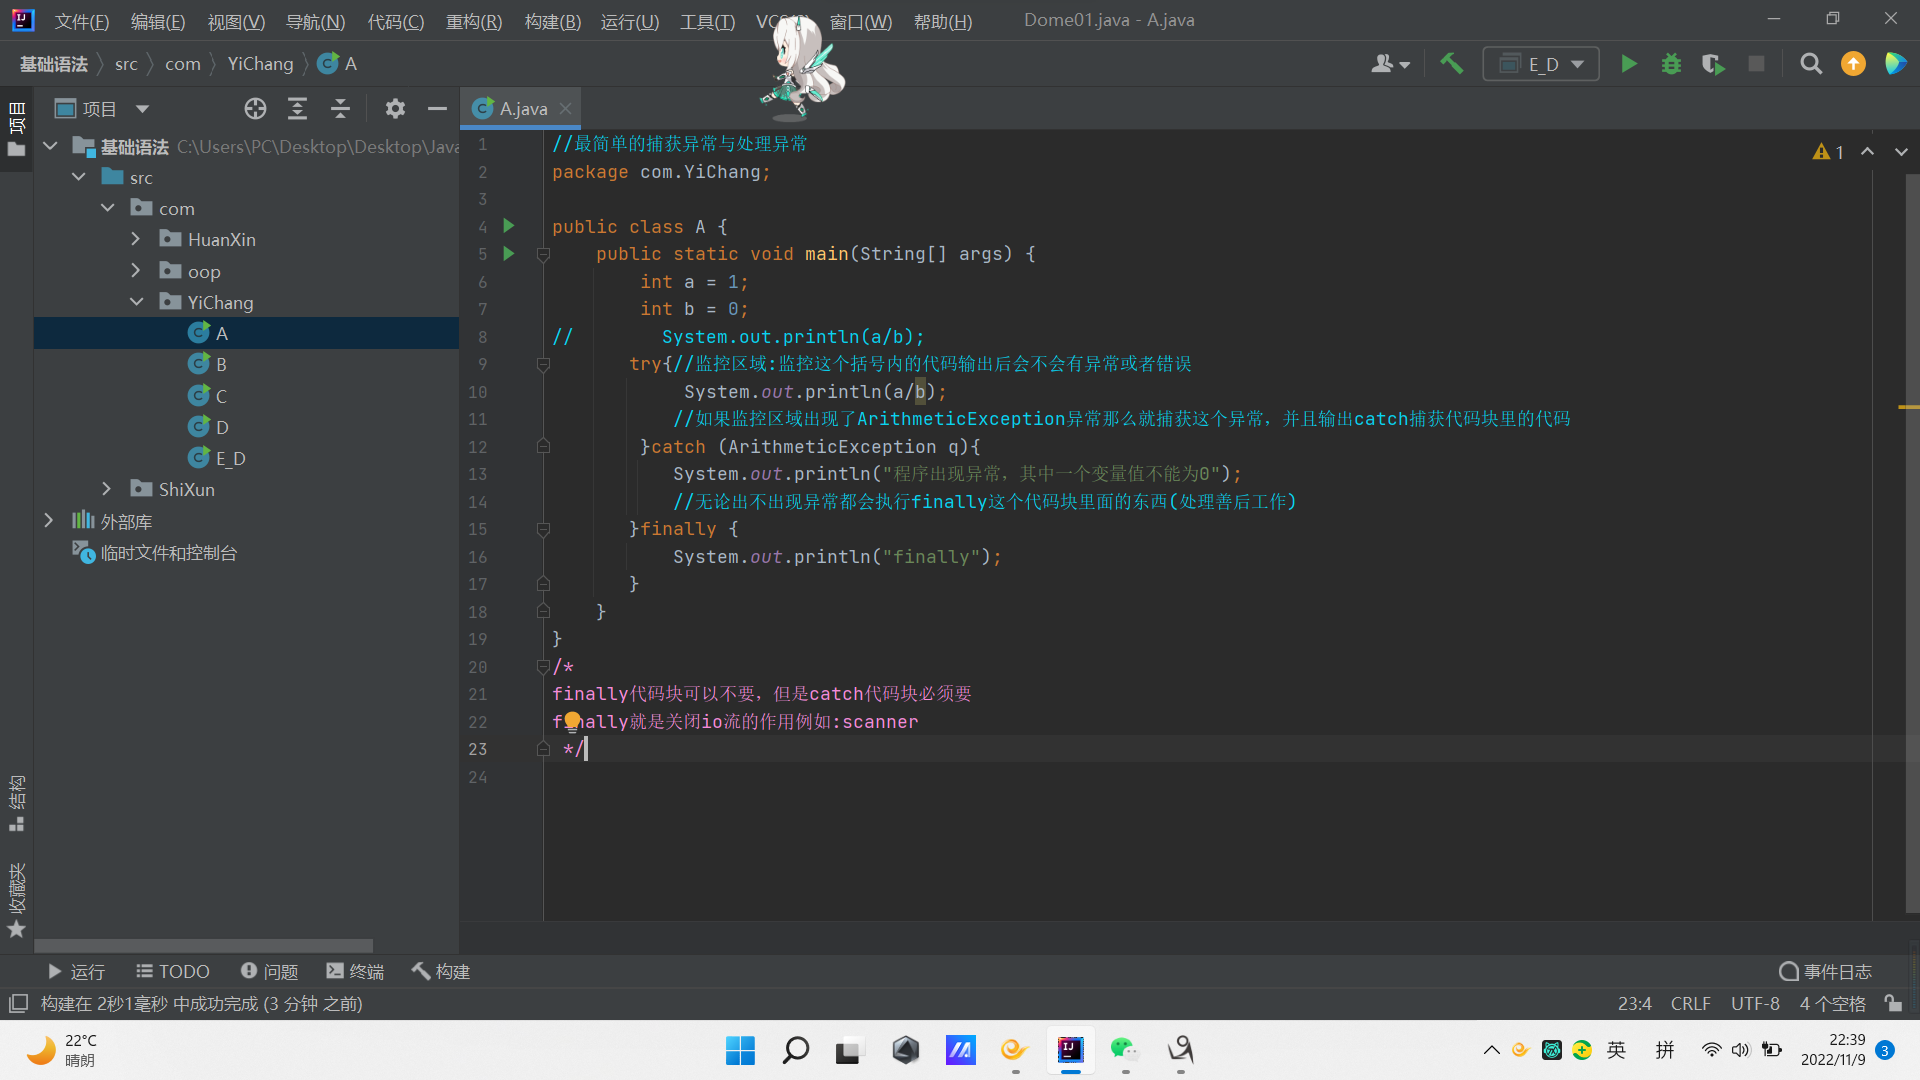Open WeChat from the Windows taskbar
This screenshot has width=1920, height=1080.
point(1125,1049)
